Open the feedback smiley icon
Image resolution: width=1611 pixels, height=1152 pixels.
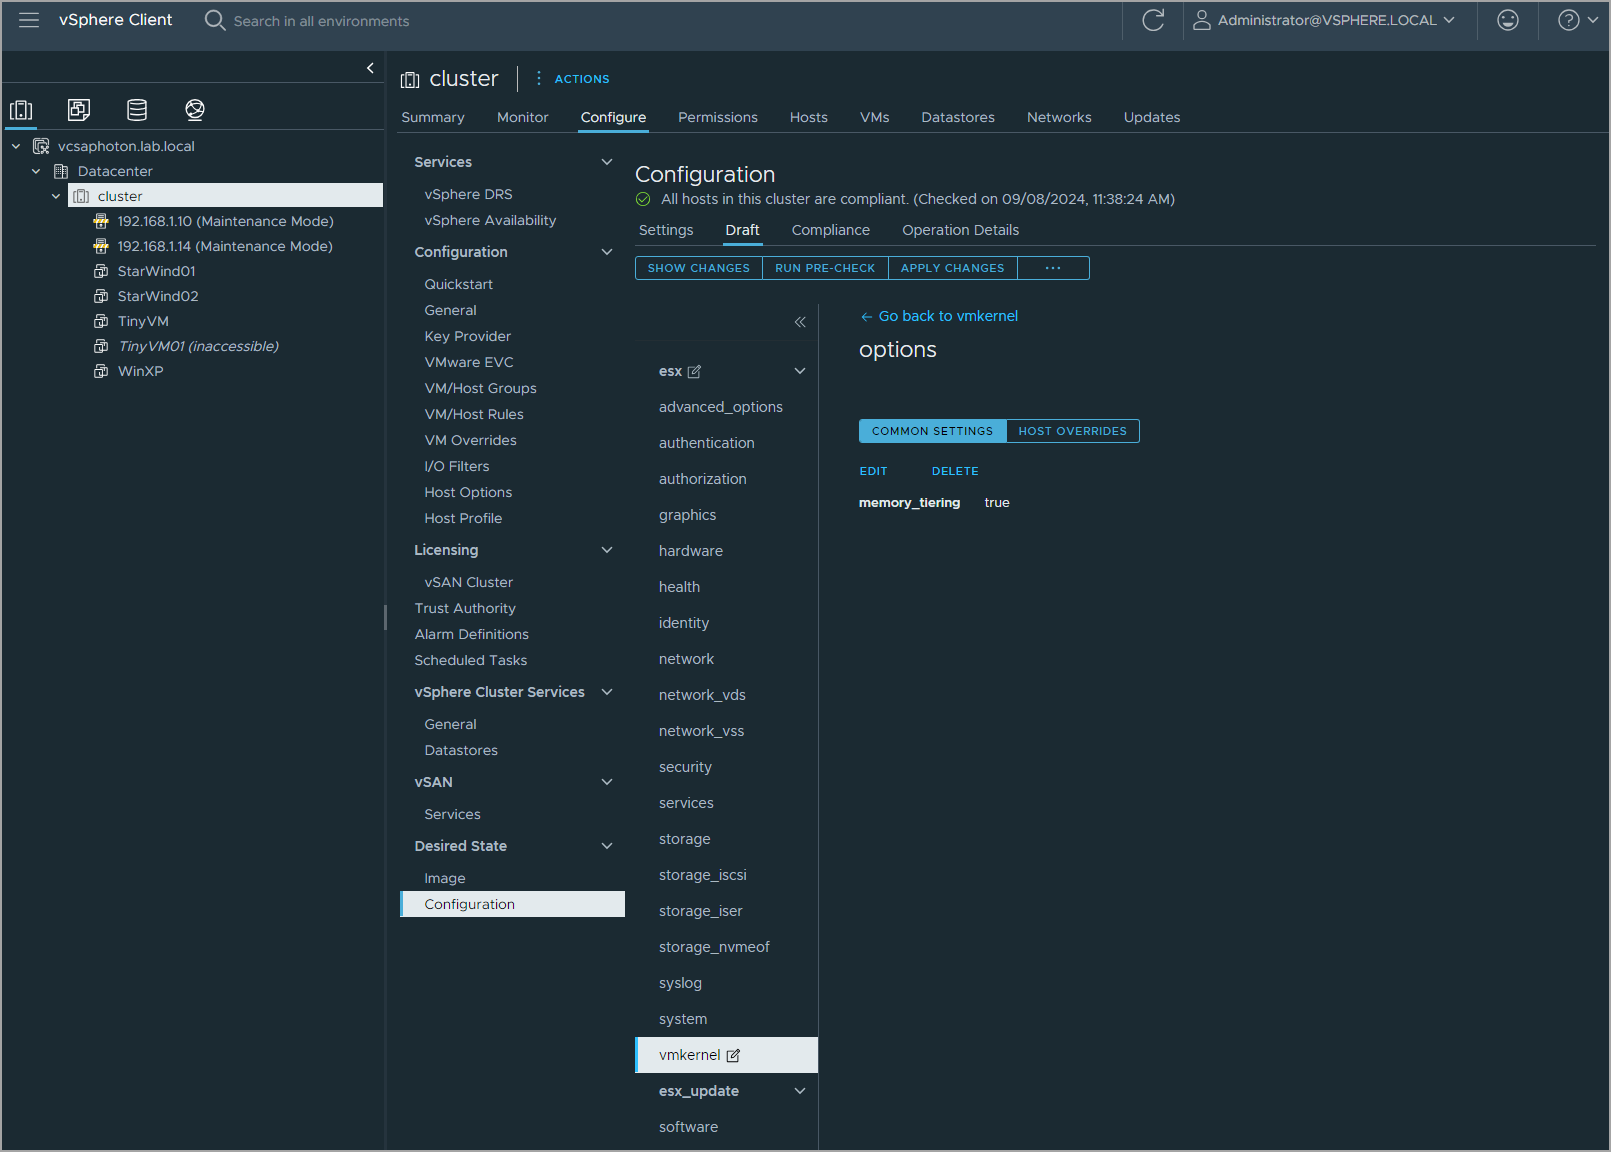tap(1508, 20)
